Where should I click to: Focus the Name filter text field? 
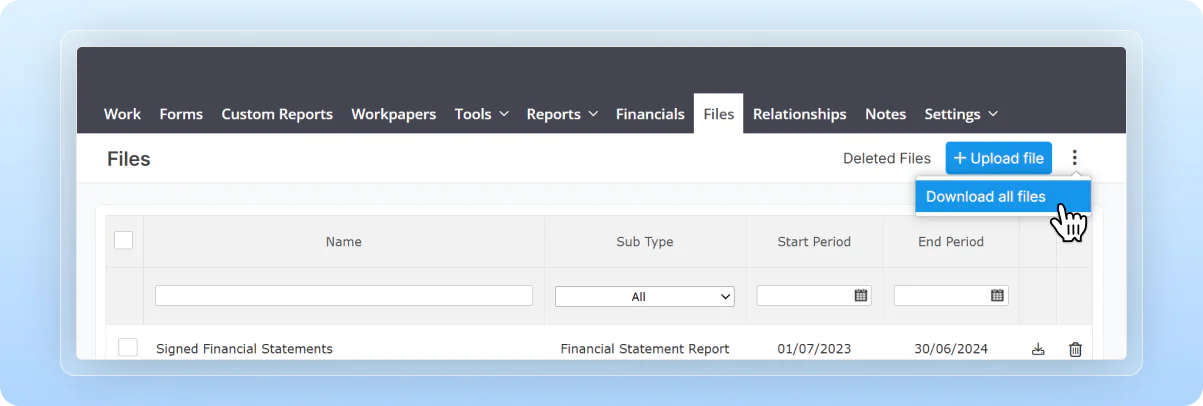pyautogui.click(x=344, y=296)
